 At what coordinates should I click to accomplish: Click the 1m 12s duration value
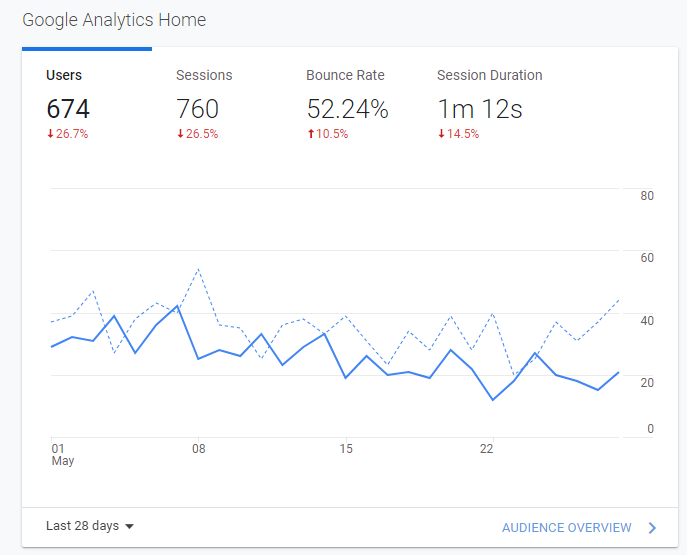point(480,109)
